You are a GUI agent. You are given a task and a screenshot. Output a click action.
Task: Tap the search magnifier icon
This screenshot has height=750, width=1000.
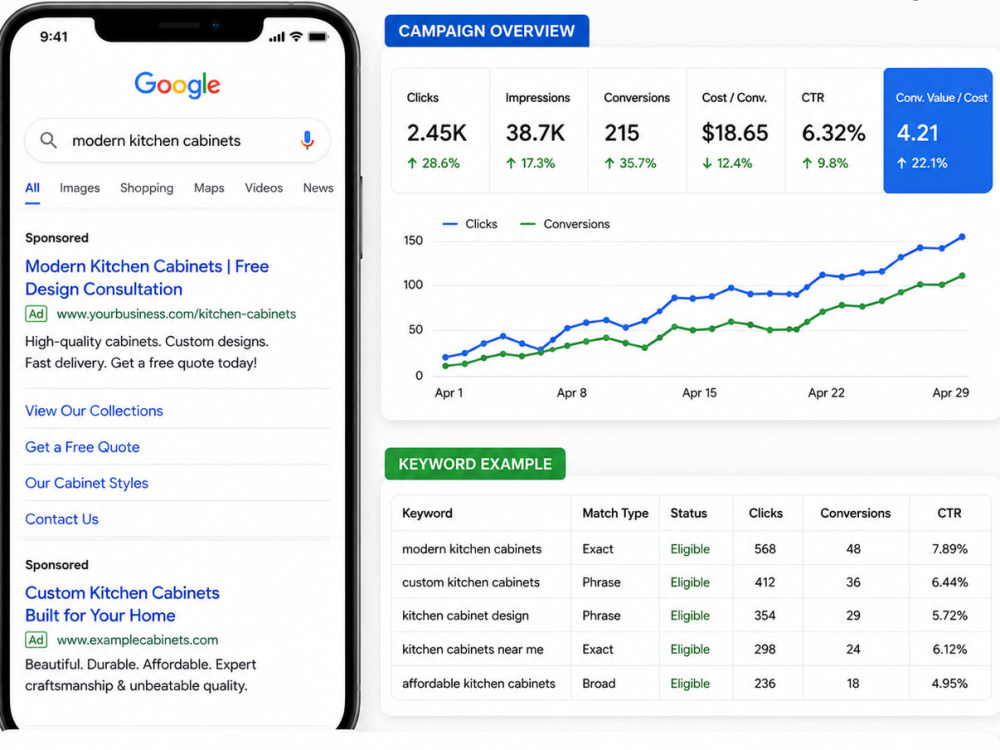48,140
